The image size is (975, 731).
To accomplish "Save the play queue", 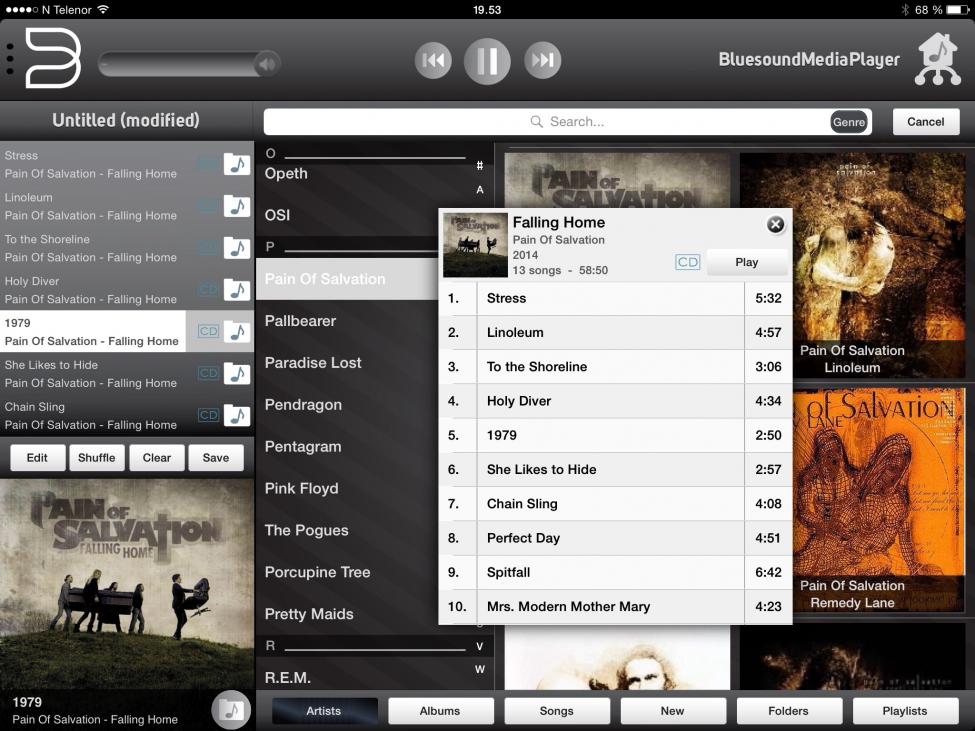I will [x=216, y=457].
